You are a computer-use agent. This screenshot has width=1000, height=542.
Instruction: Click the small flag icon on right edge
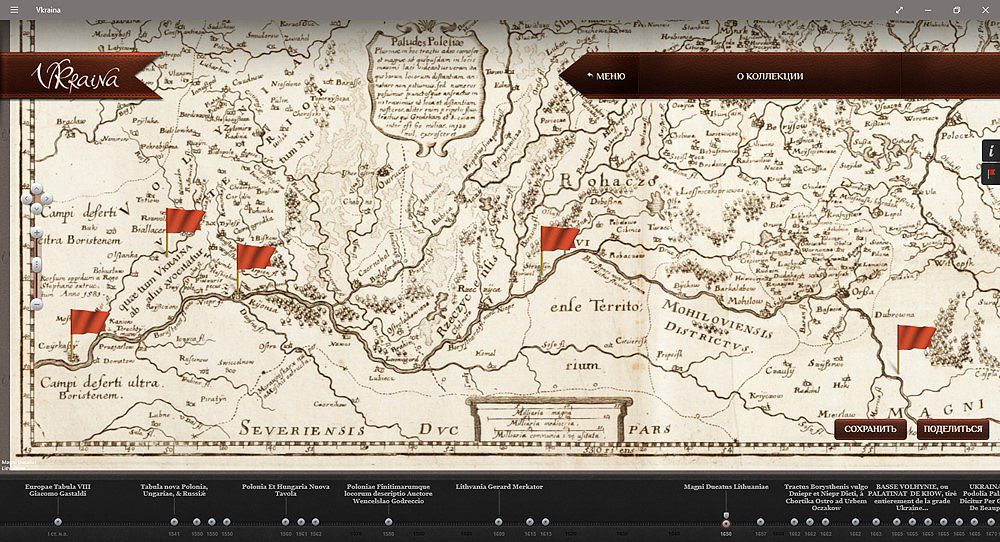991,173
